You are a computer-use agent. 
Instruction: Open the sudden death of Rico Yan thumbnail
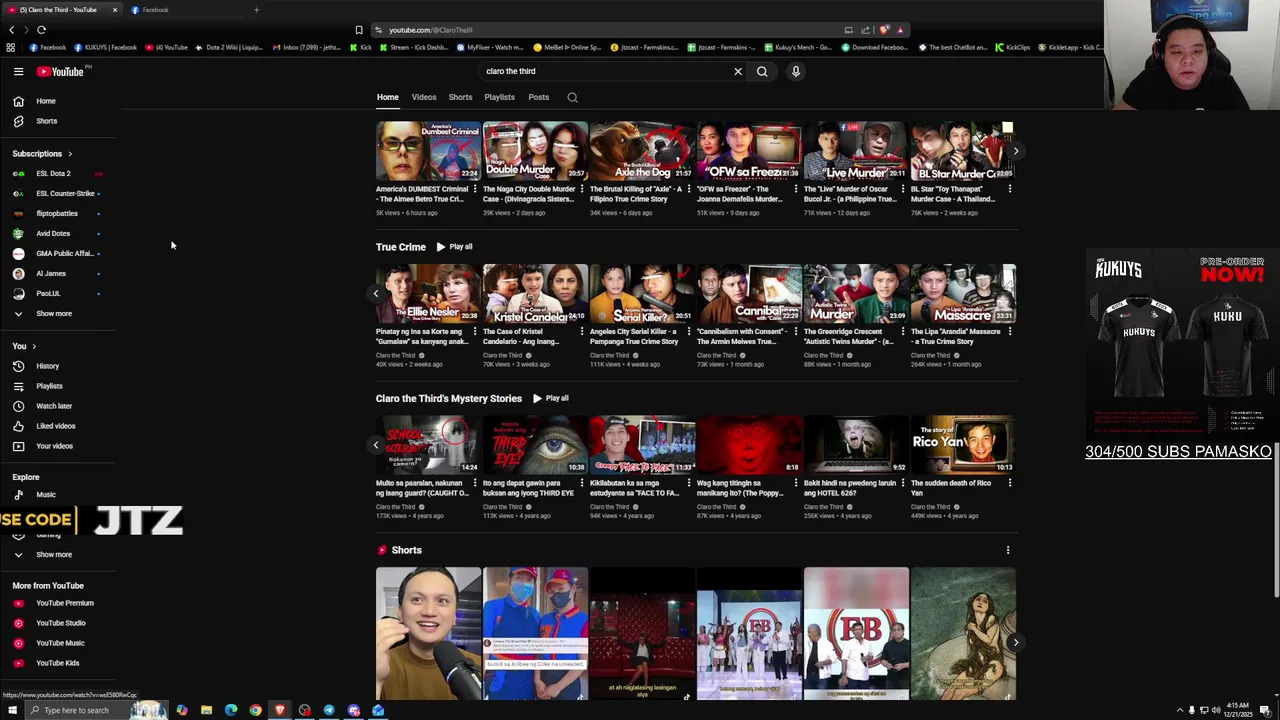click(963, 444)
